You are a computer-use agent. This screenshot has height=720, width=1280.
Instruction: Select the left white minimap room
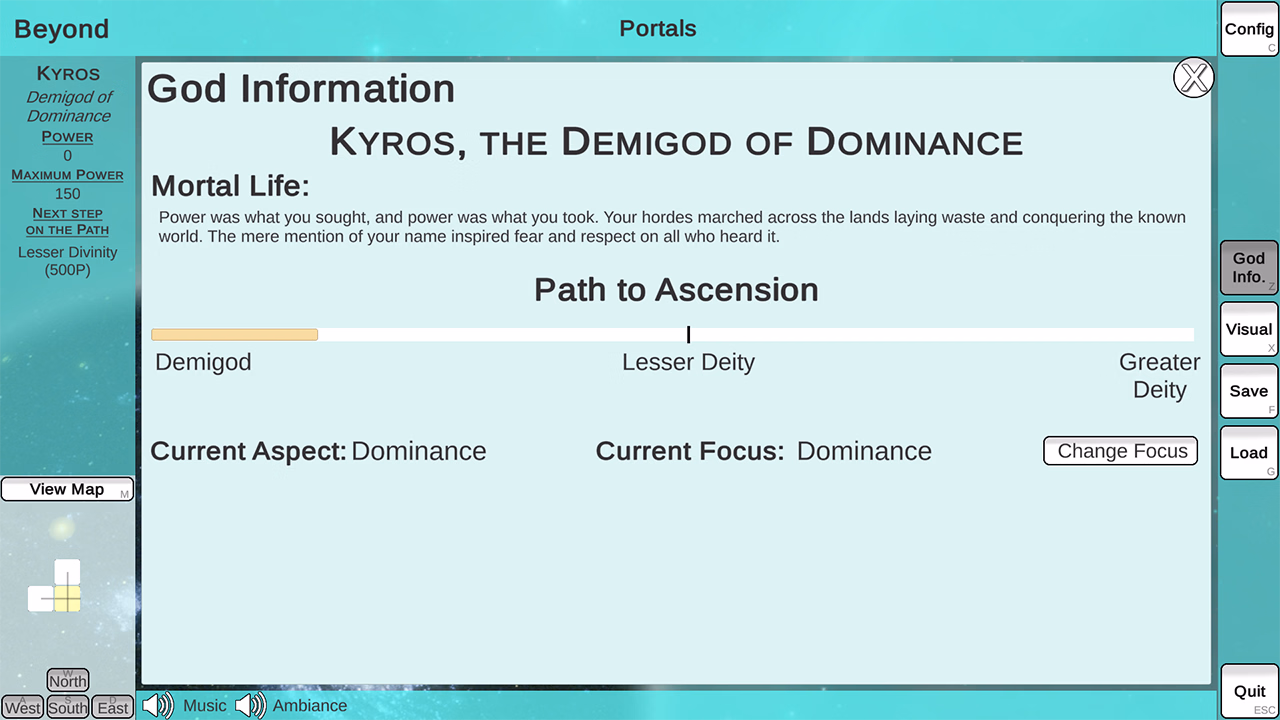41,598
